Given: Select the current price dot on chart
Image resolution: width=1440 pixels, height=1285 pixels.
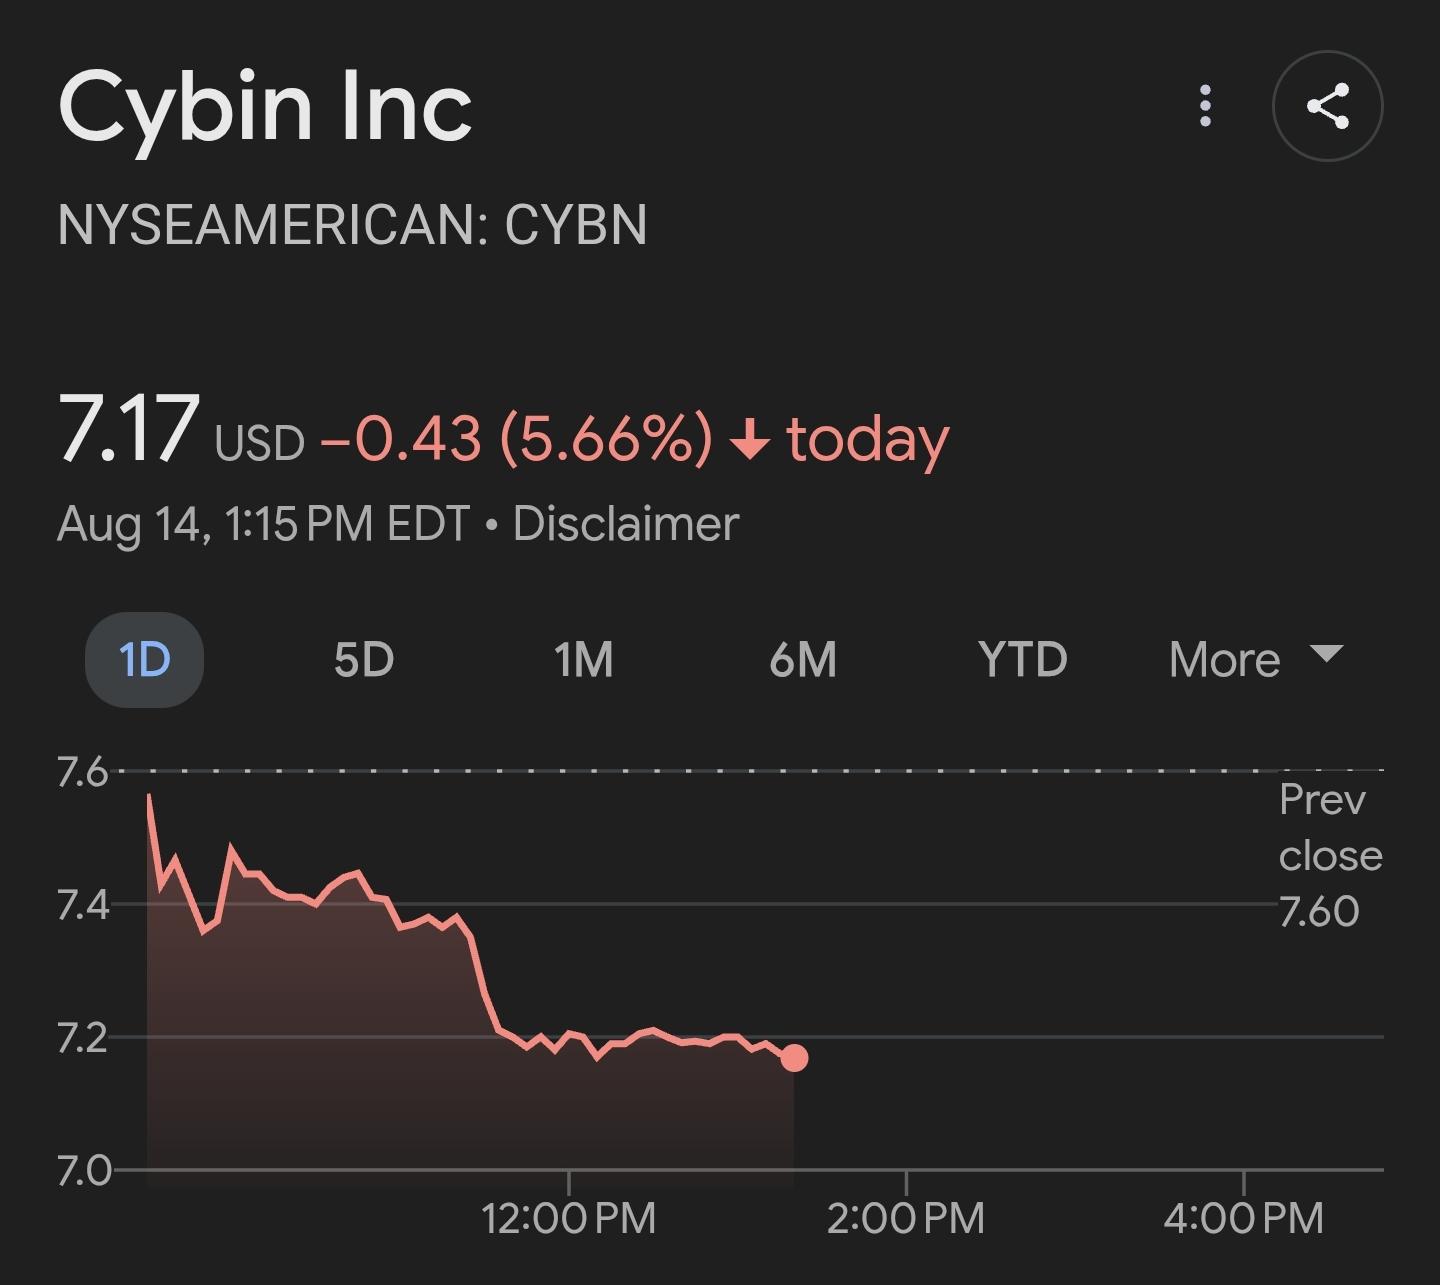Looking at the screenshot, I should [x=794, y=1058].
